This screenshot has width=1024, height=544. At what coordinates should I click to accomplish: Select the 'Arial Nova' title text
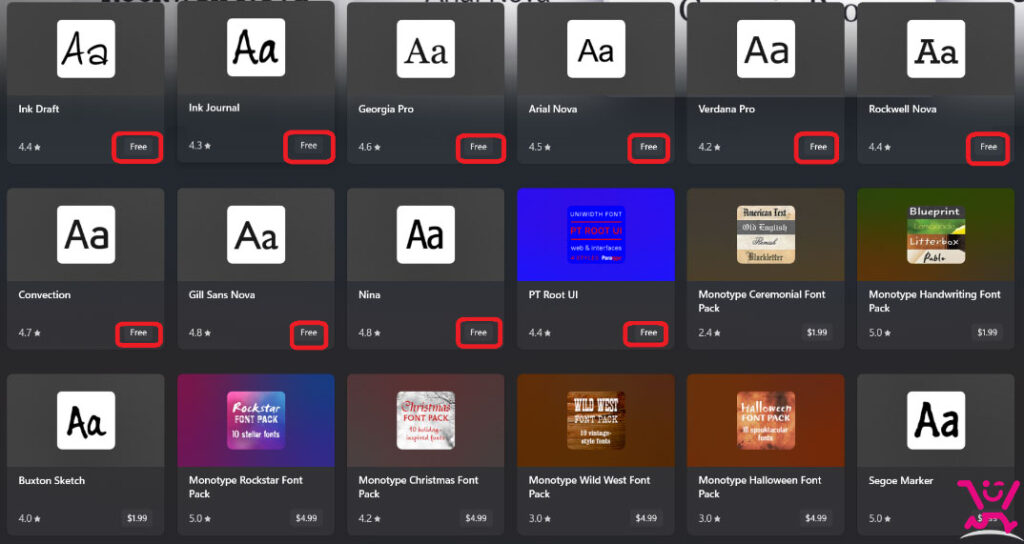(x=553, y=109)
